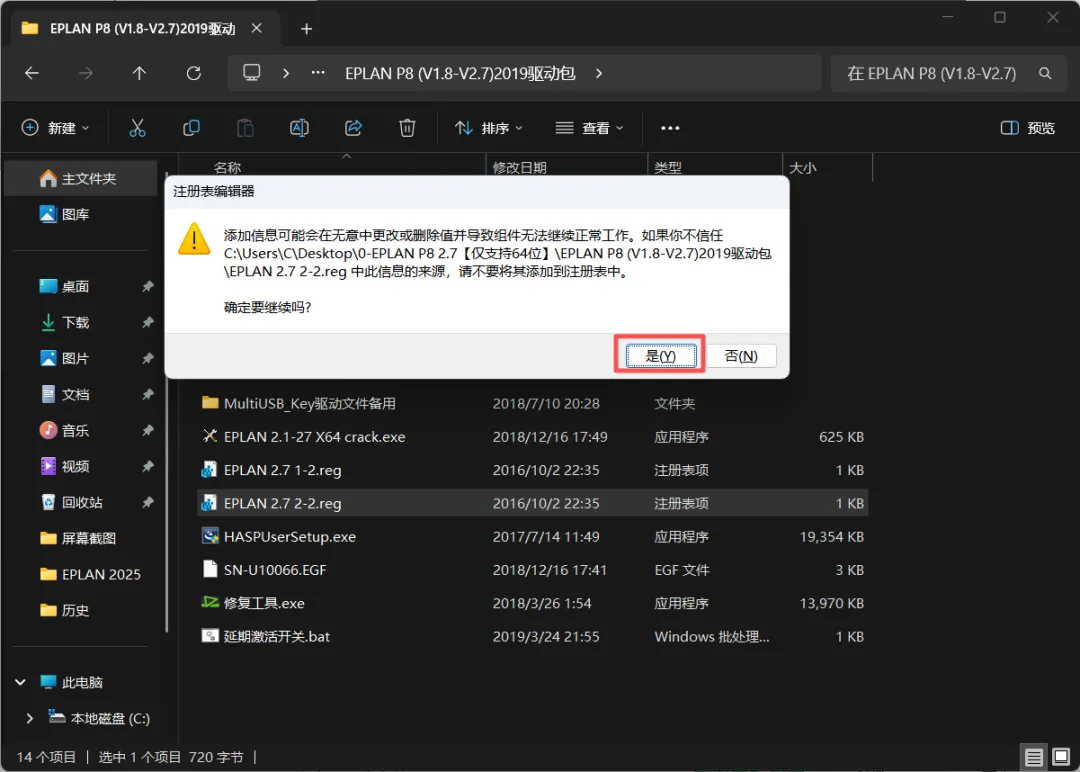Open a new tab with plus button

pos(307,29)
